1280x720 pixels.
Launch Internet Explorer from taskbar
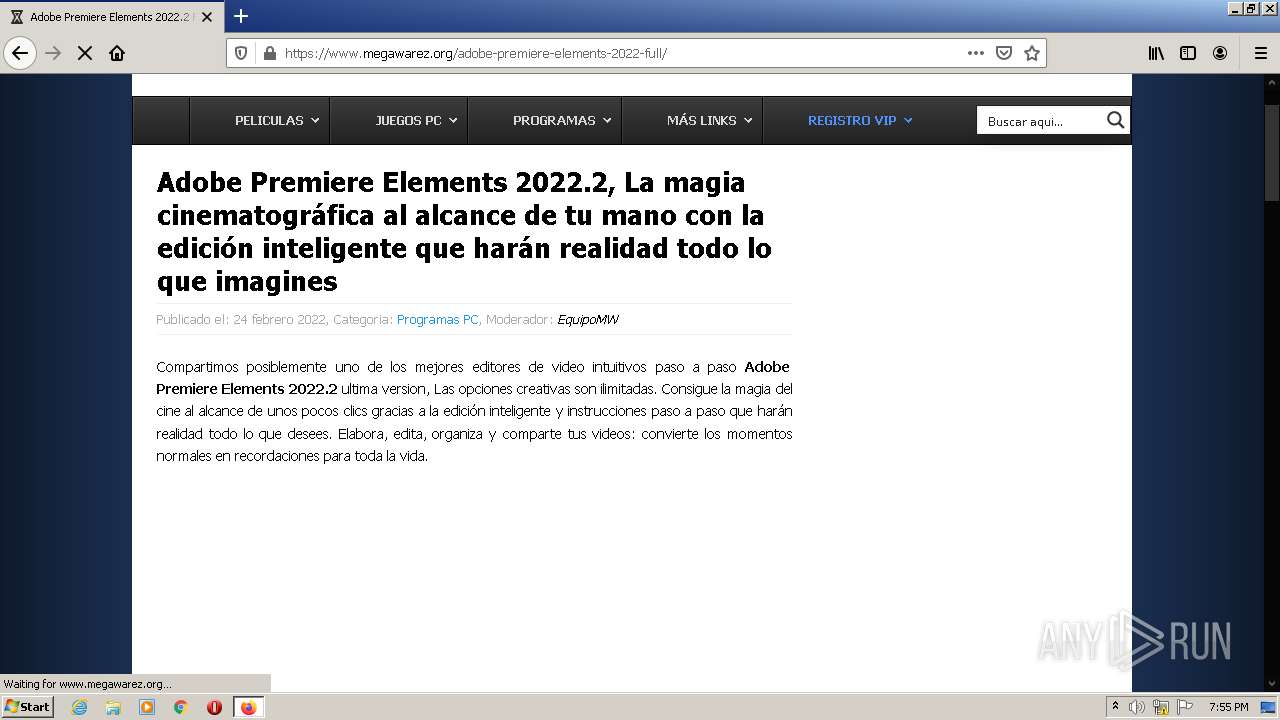[x=79, y=707]
